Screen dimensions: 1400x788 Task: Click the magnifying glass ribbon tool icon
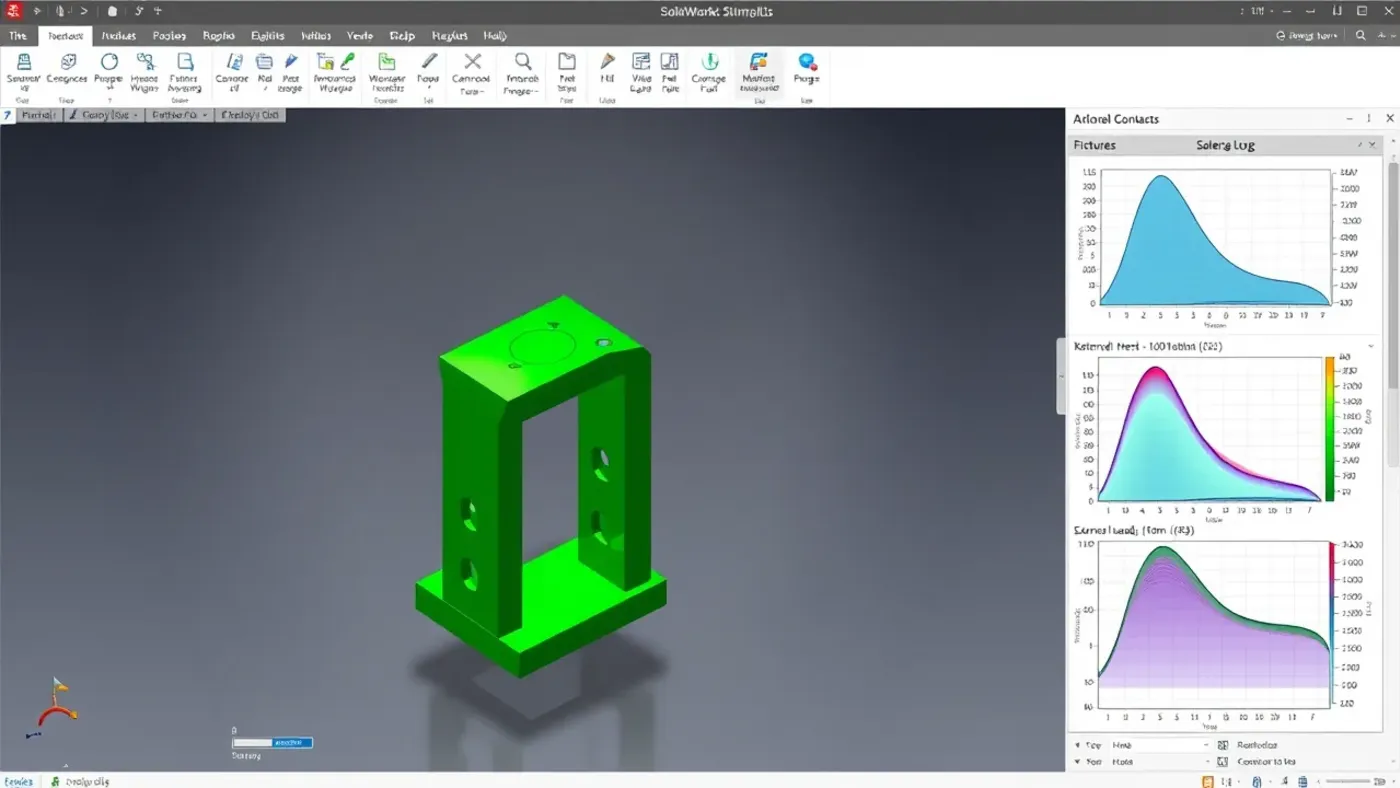(x=522, y=63)
